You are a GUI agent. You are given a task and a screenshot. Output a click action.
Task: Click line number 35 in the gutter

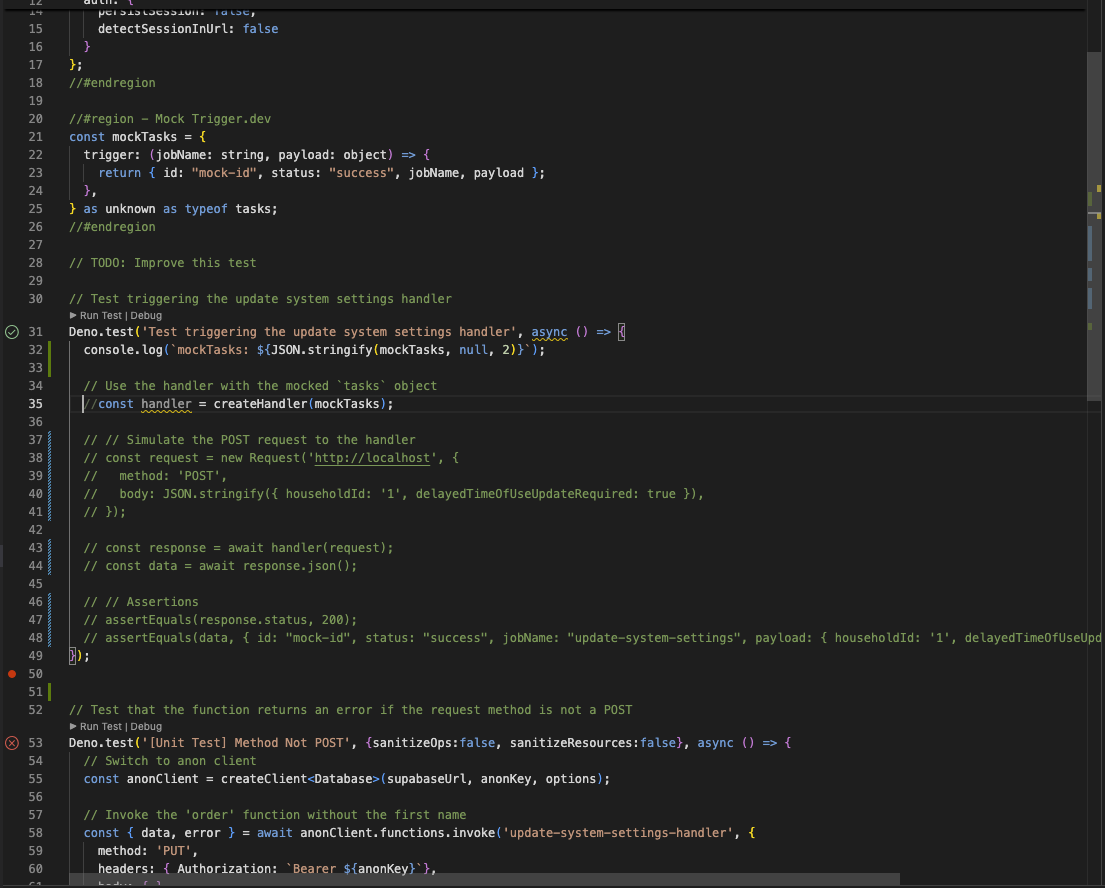[35, 404]
